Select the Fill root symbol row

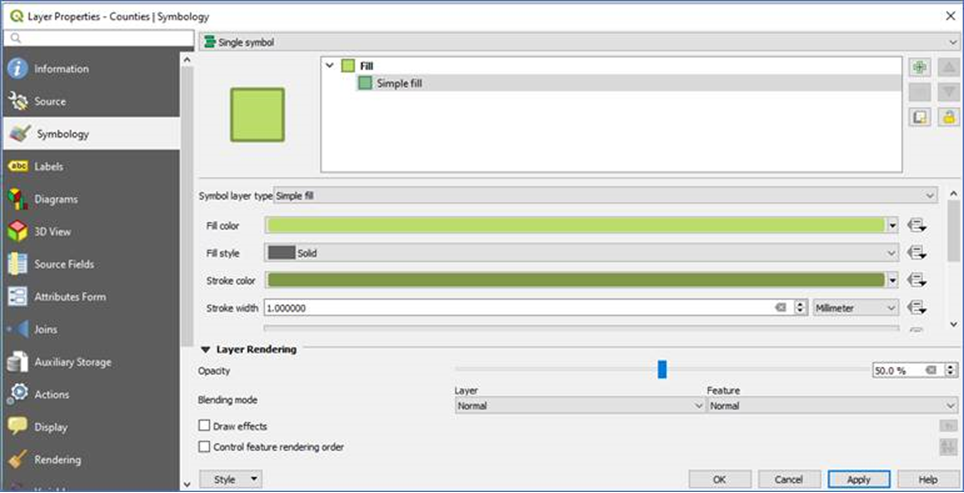point(611,66)
